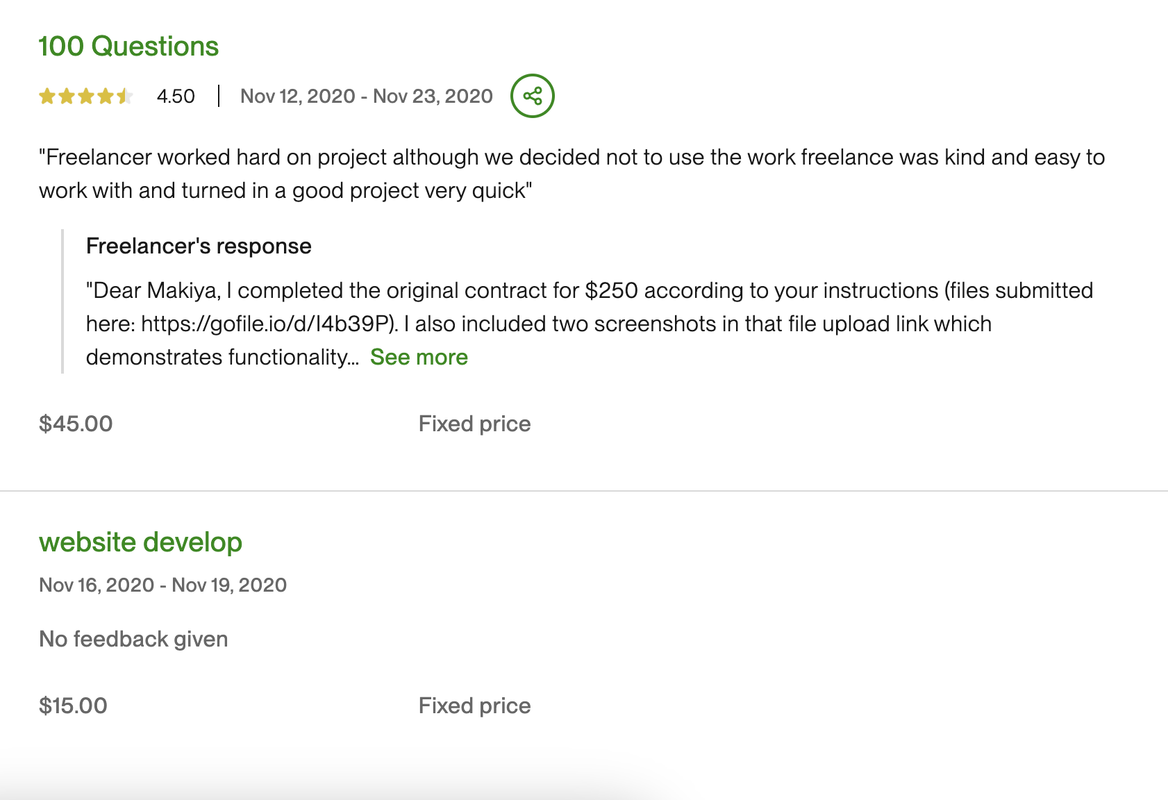Click "Fixed price" beside the $45.00 amount

point(474,424)
